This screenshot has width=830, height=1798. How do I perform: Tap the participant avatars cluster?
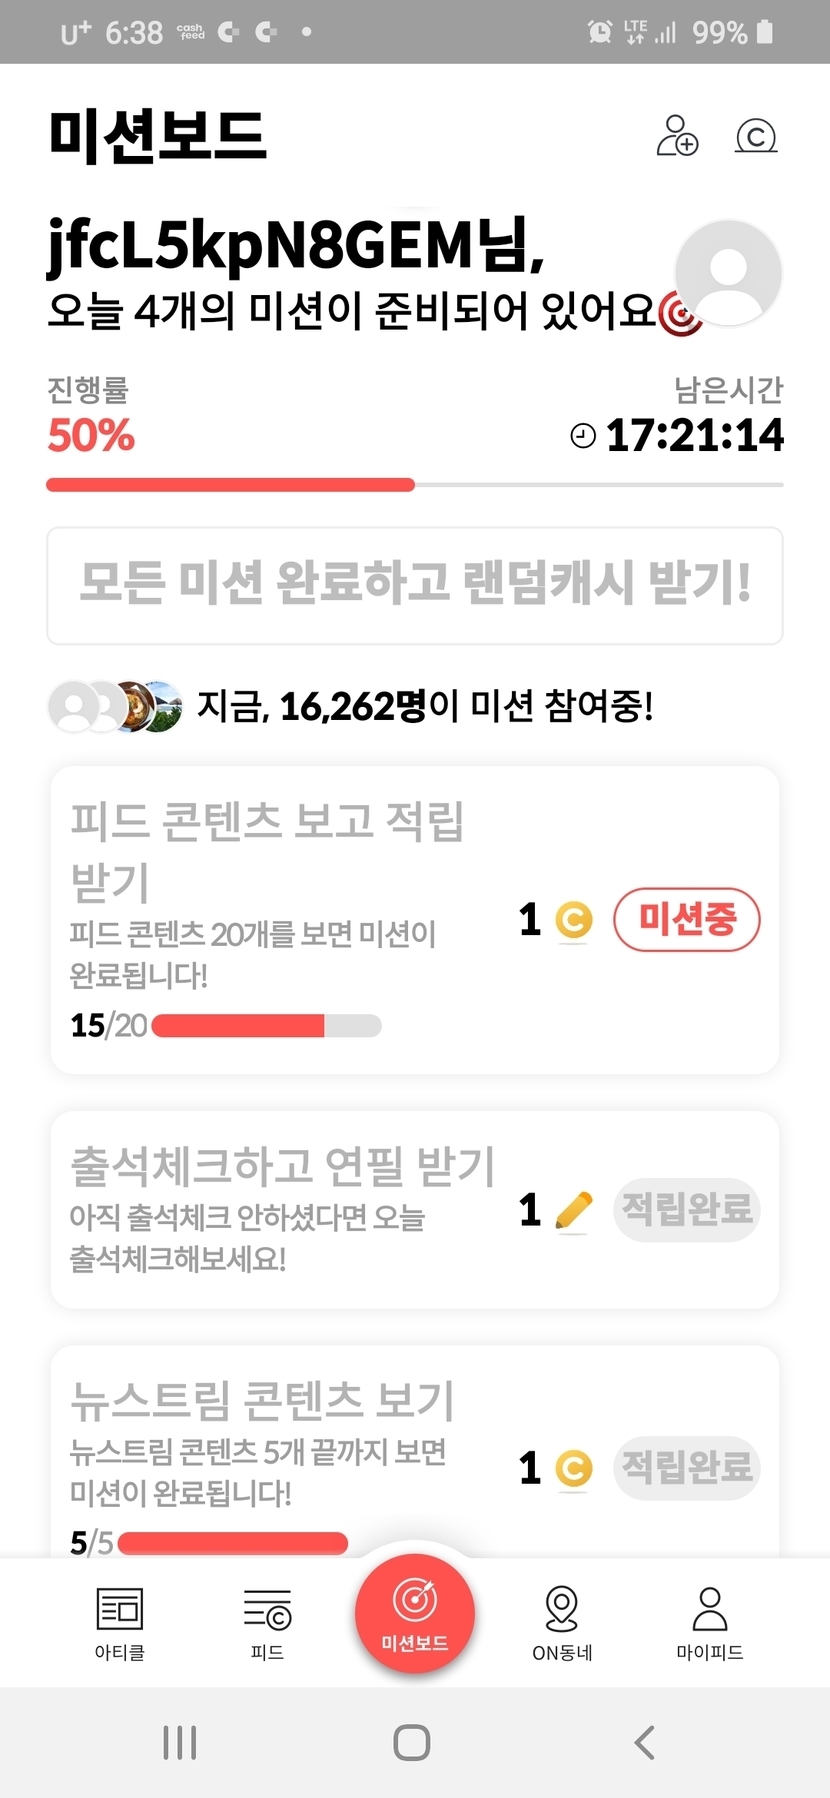[x=116, y=707]
